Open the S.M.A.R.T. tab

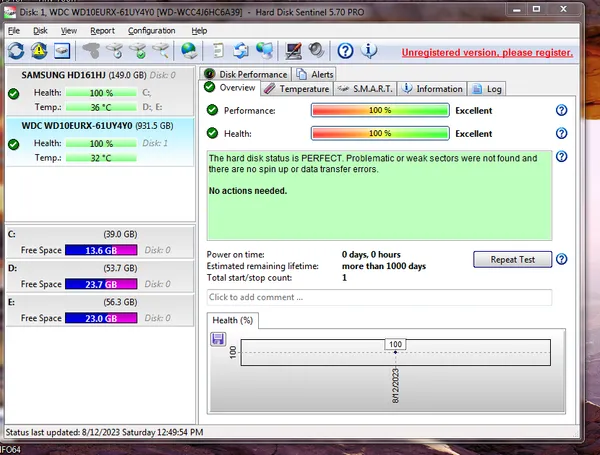(x=365, y=89)
